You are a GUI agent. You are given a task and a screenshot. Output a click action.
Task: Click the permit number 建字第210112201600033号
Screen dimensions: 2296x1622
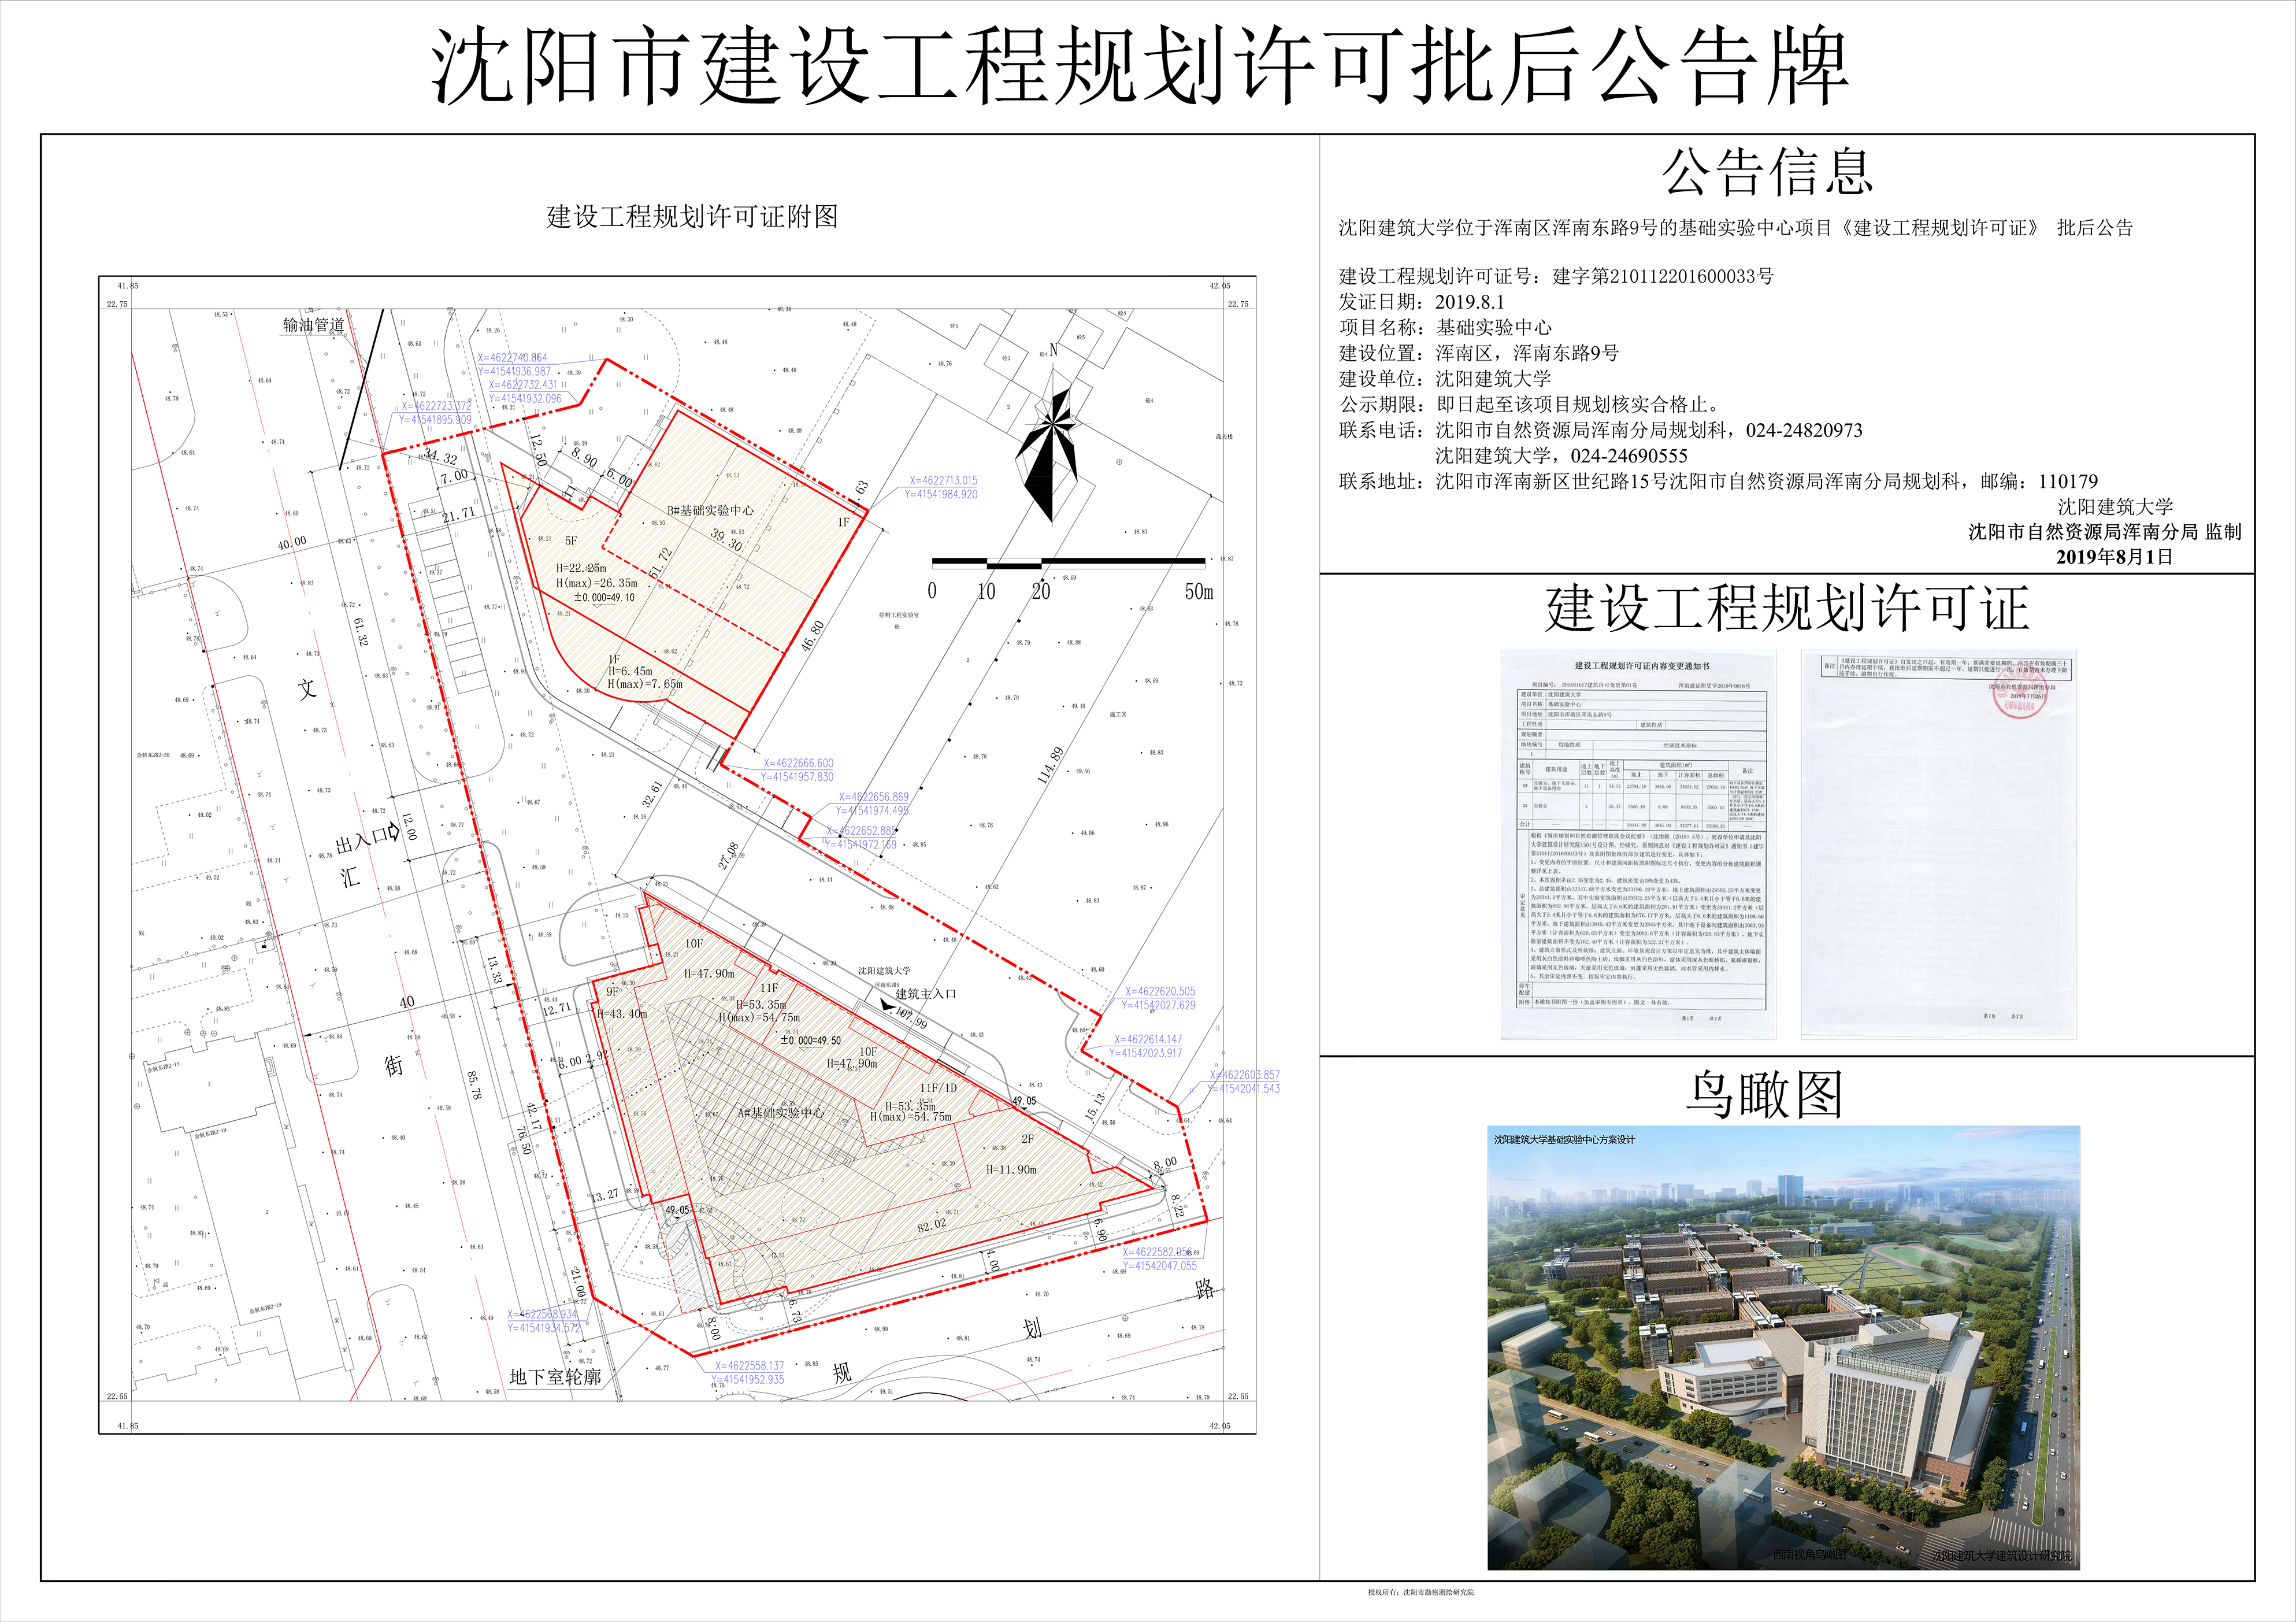(1663, 277)
